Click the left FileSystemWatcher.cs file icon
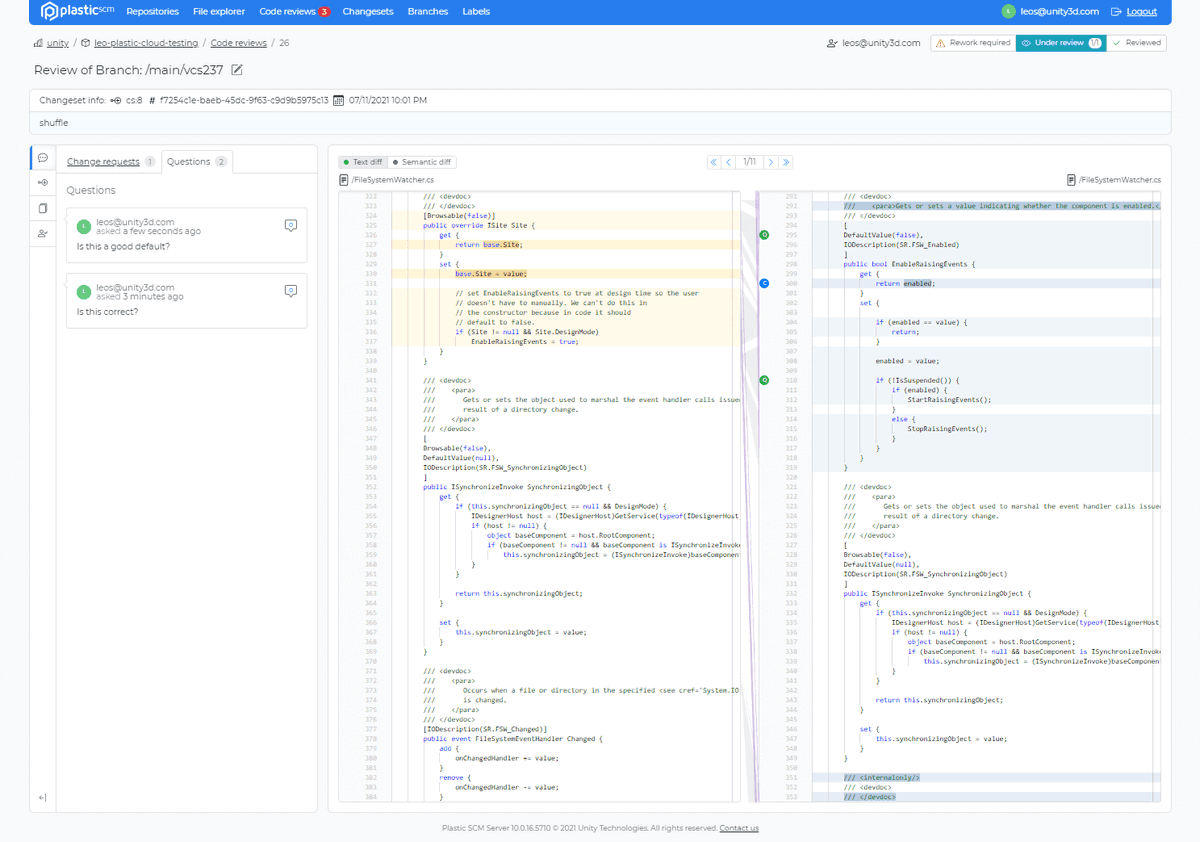Screen dimensions: 1200x842 [x=344, y=180]
